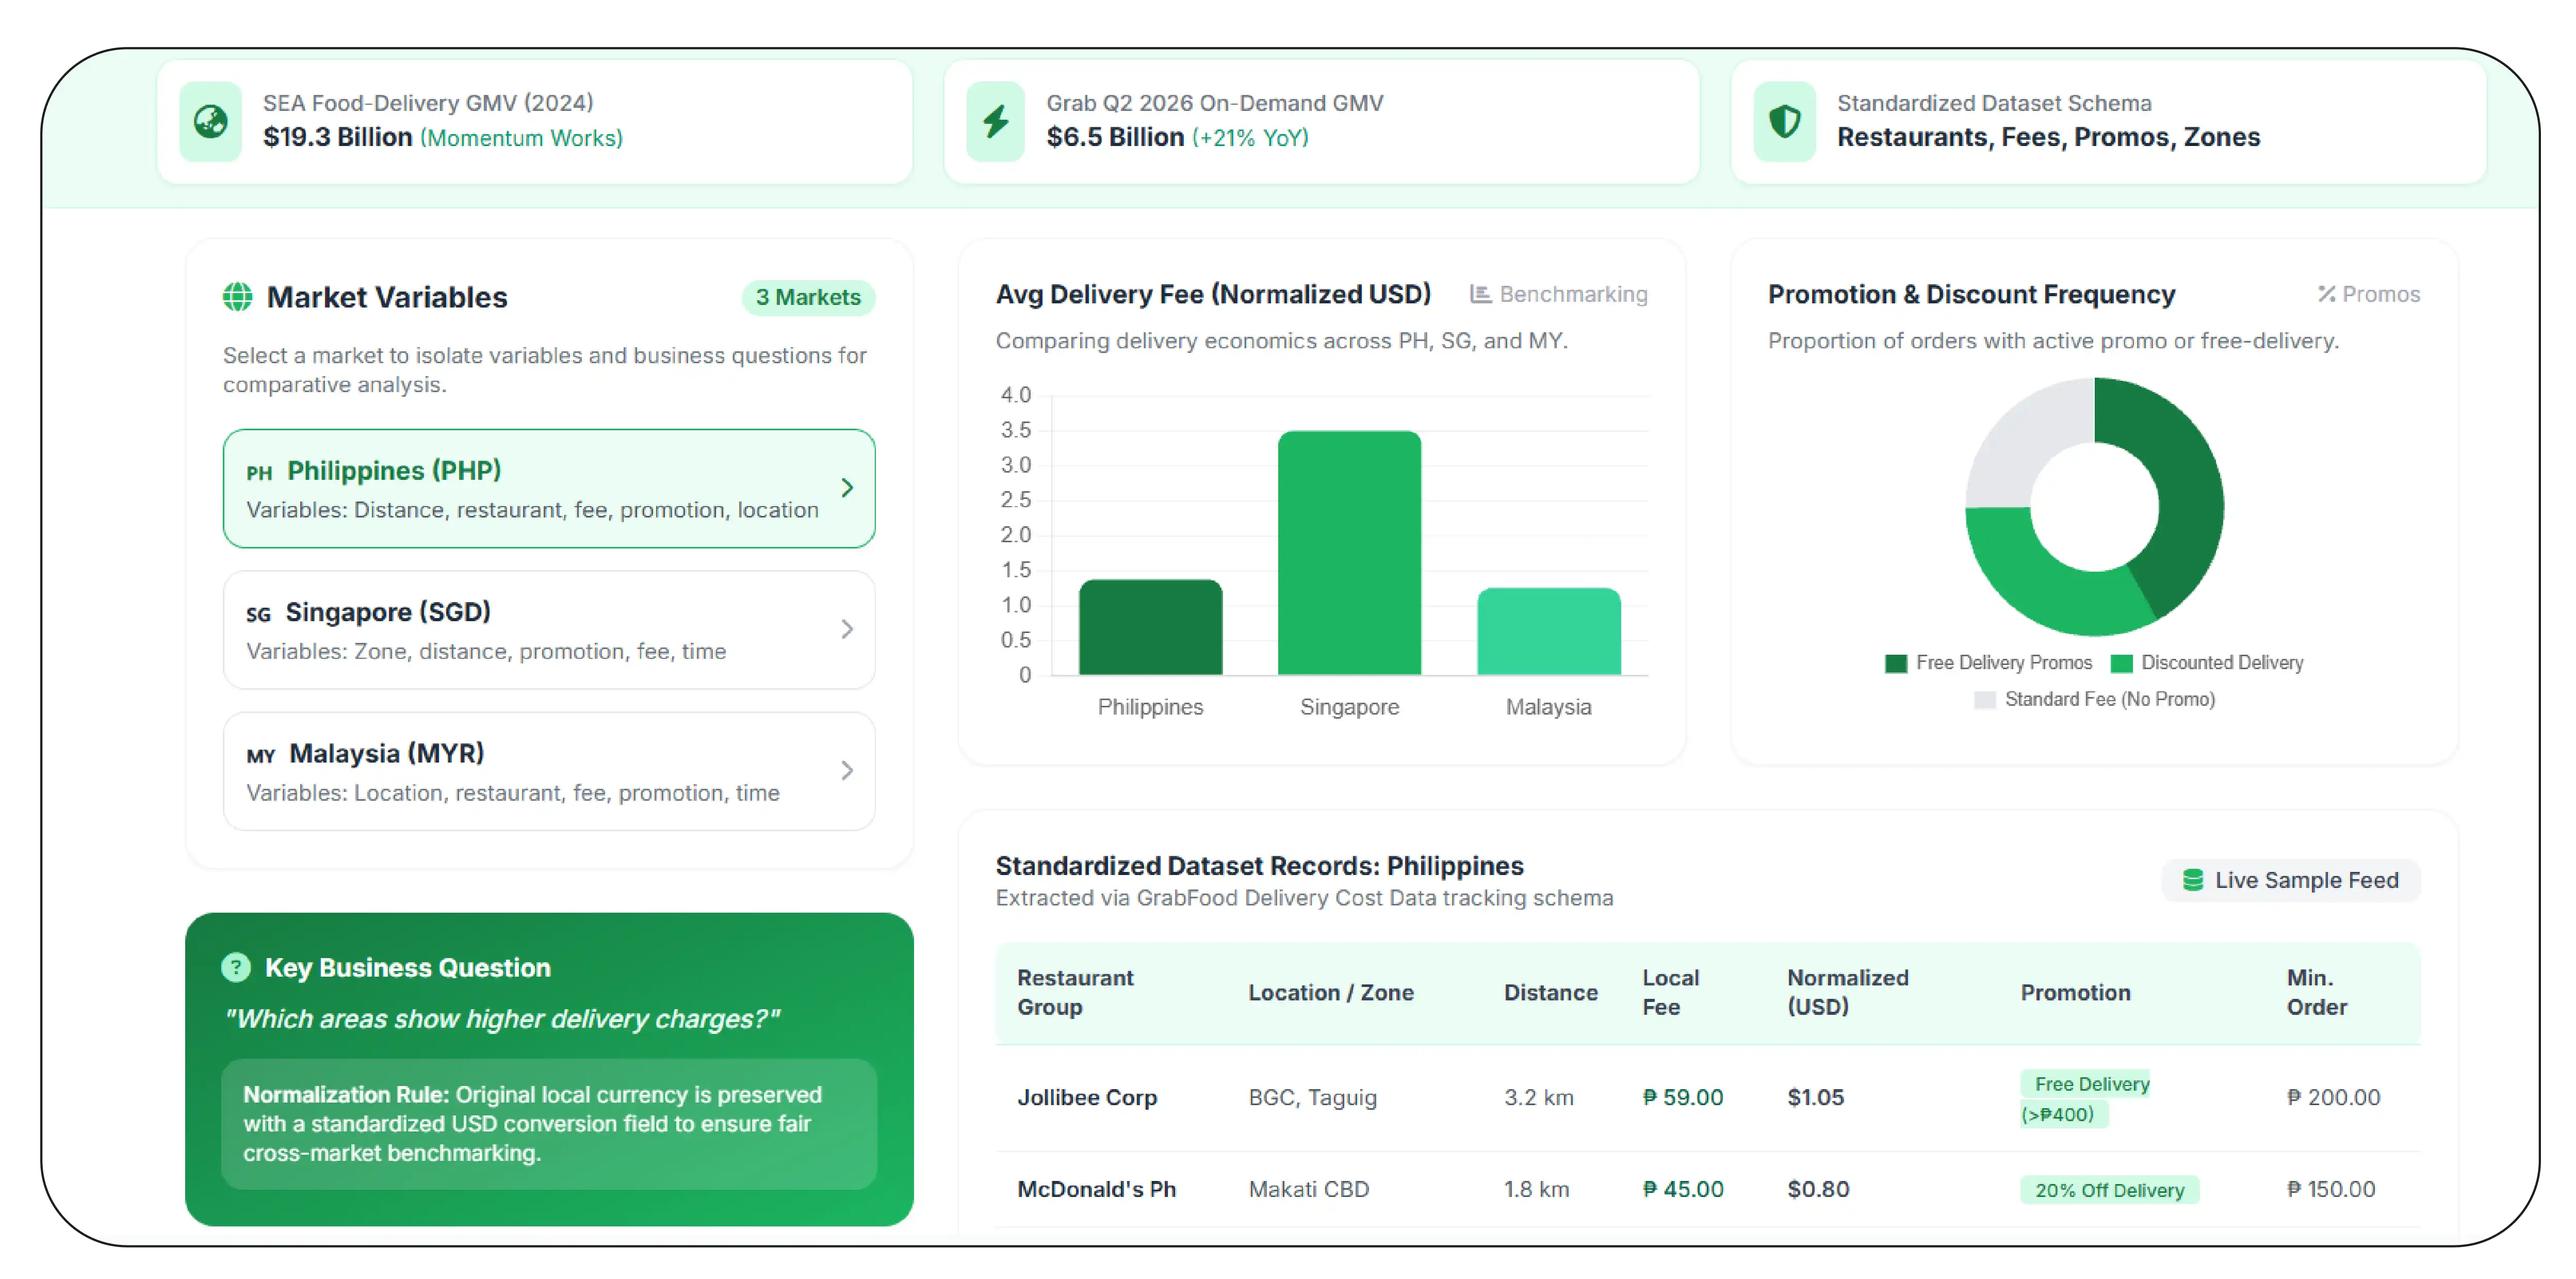This screenshot has height=1279, width=2576.
Task: Click the Distance column header
Action: (1550, 992)
